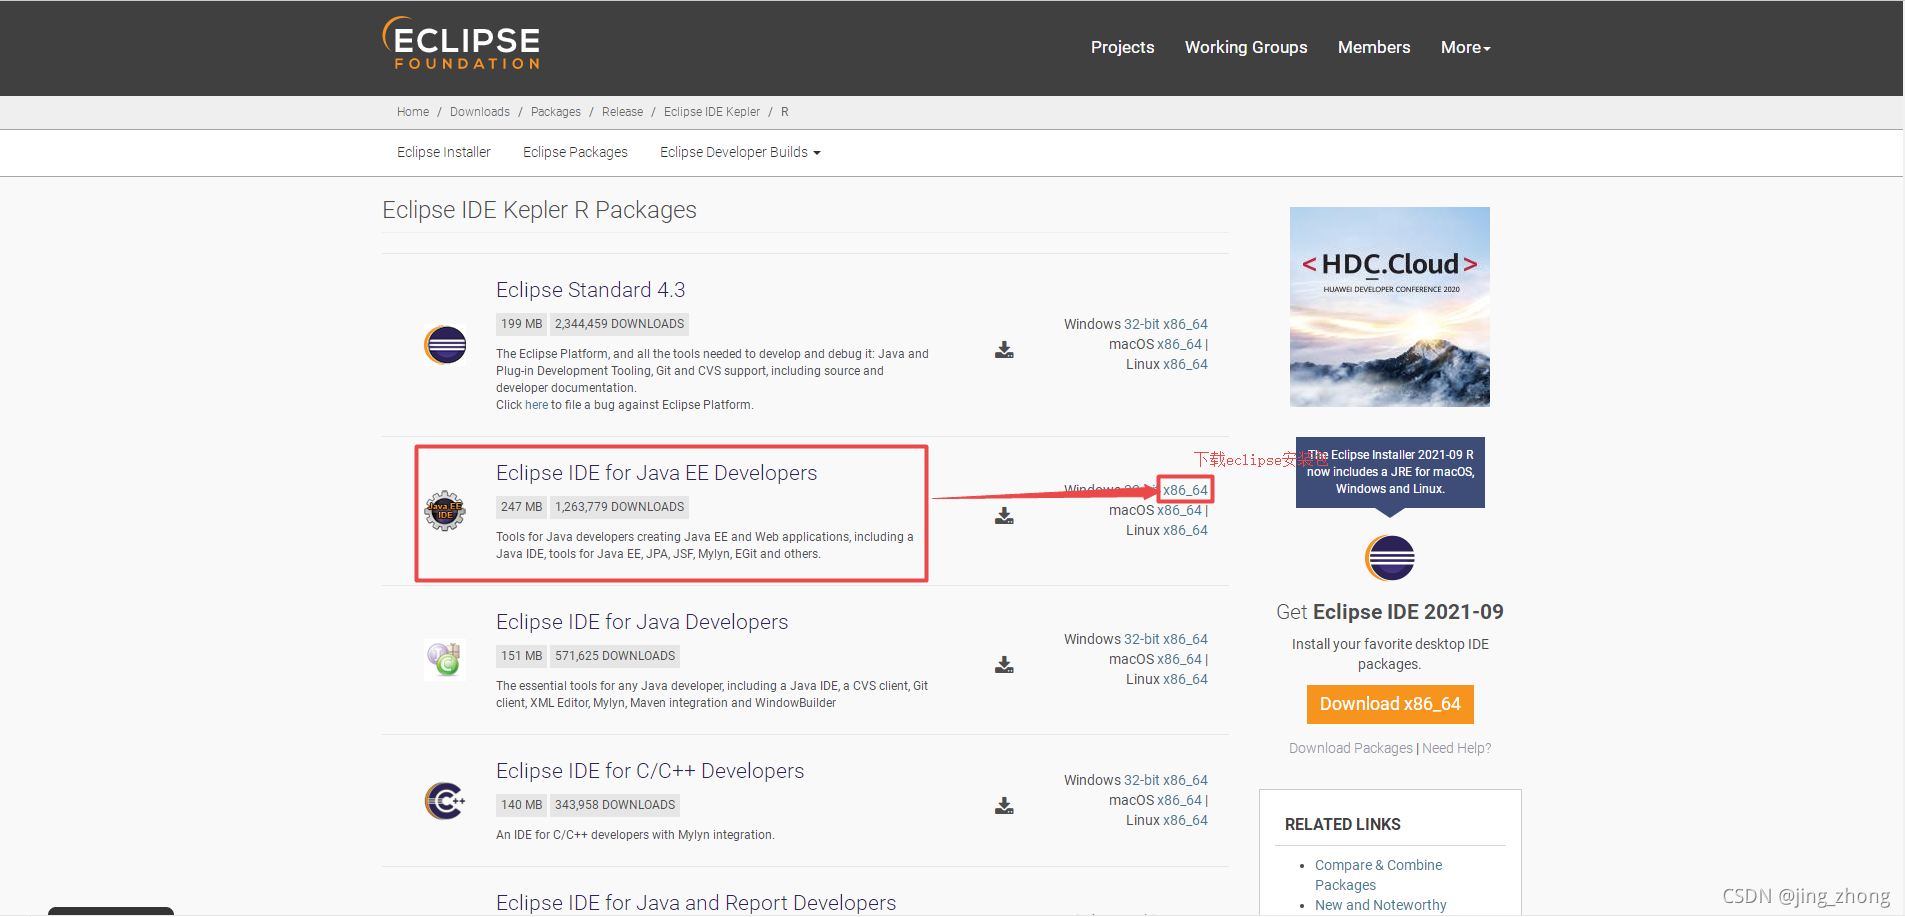Click Linux x86_64 link for C/C++ Developers

pyautogui.click(x=1185, y=820)
